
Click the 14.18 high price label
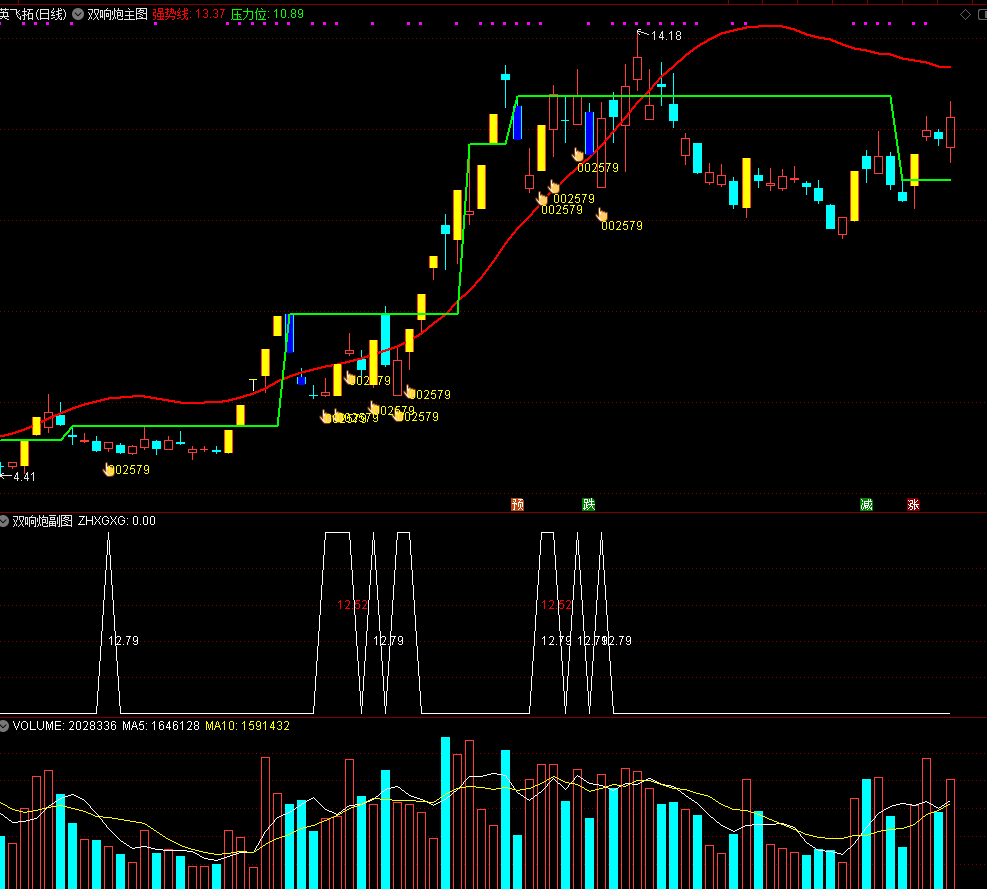666,36
